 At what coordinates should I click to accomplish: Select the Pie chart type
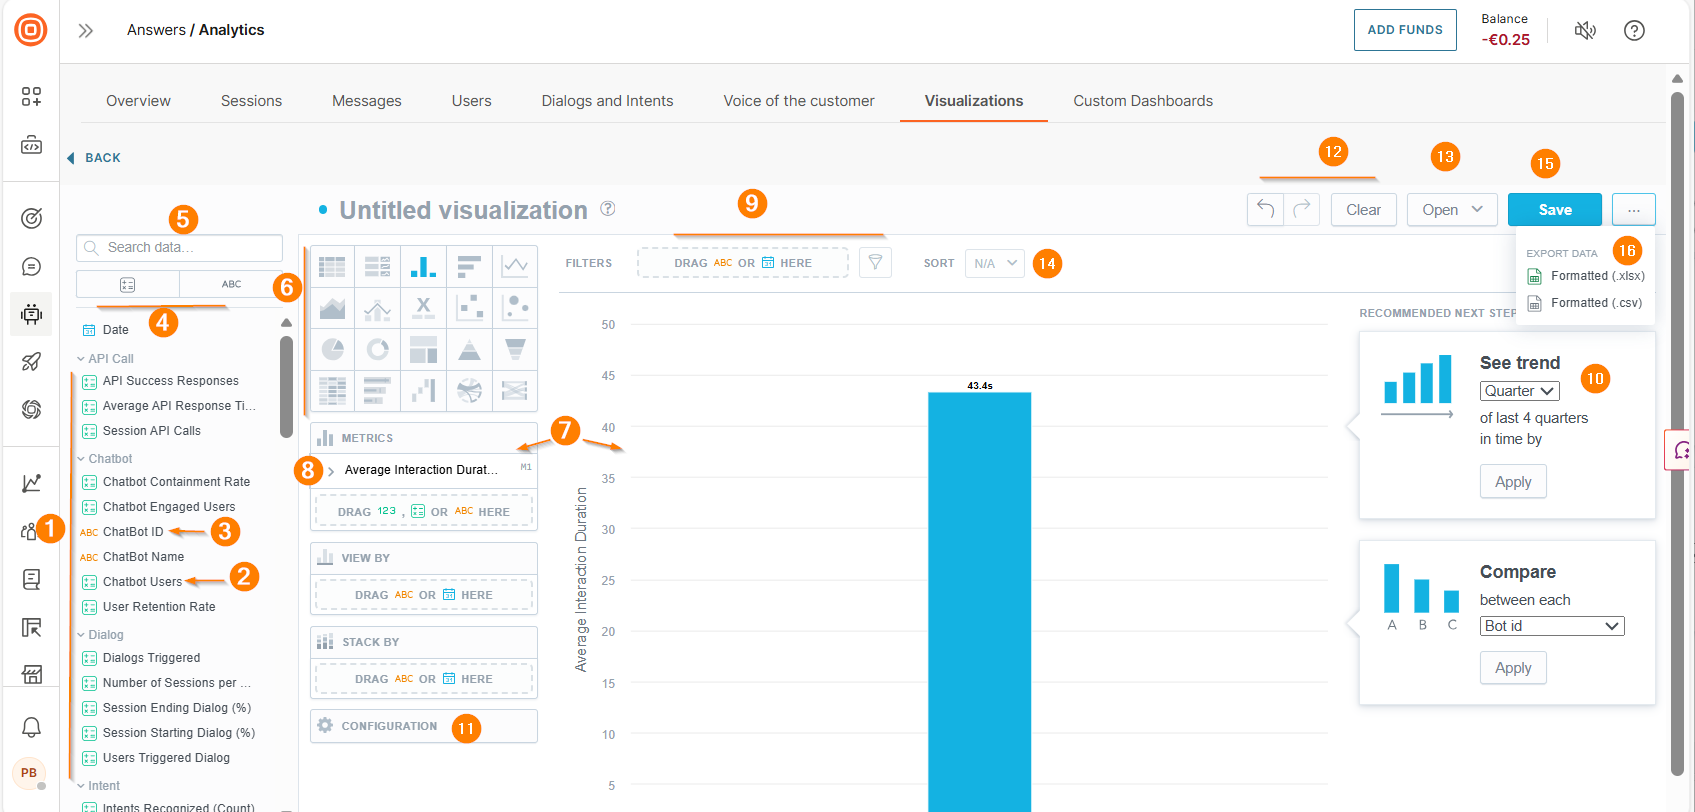332,349
